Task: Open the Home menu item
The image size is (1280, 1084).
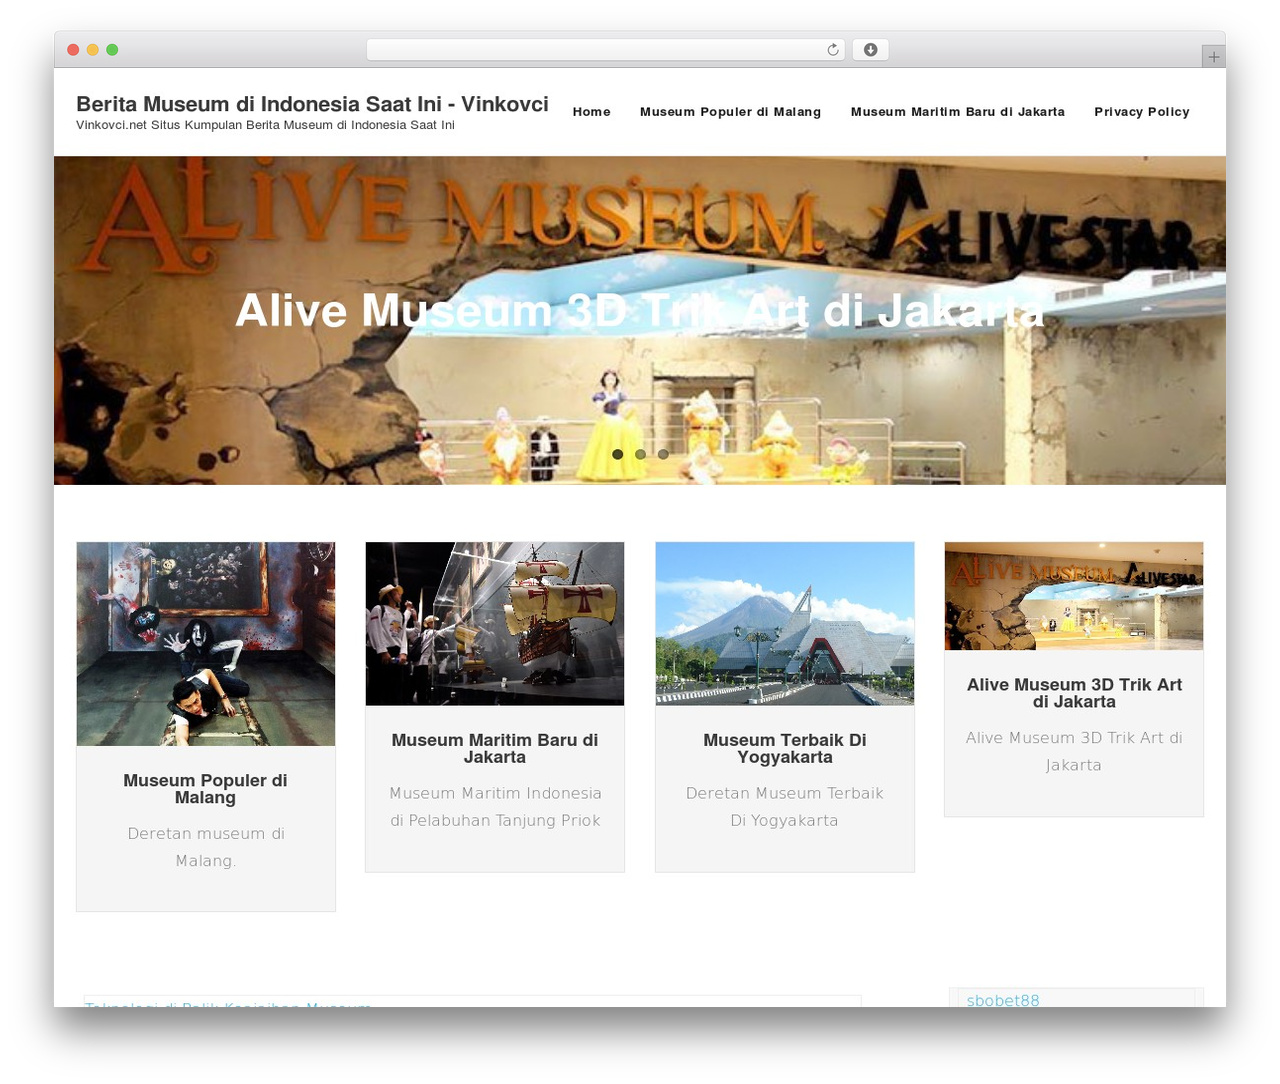Action: 591,112
